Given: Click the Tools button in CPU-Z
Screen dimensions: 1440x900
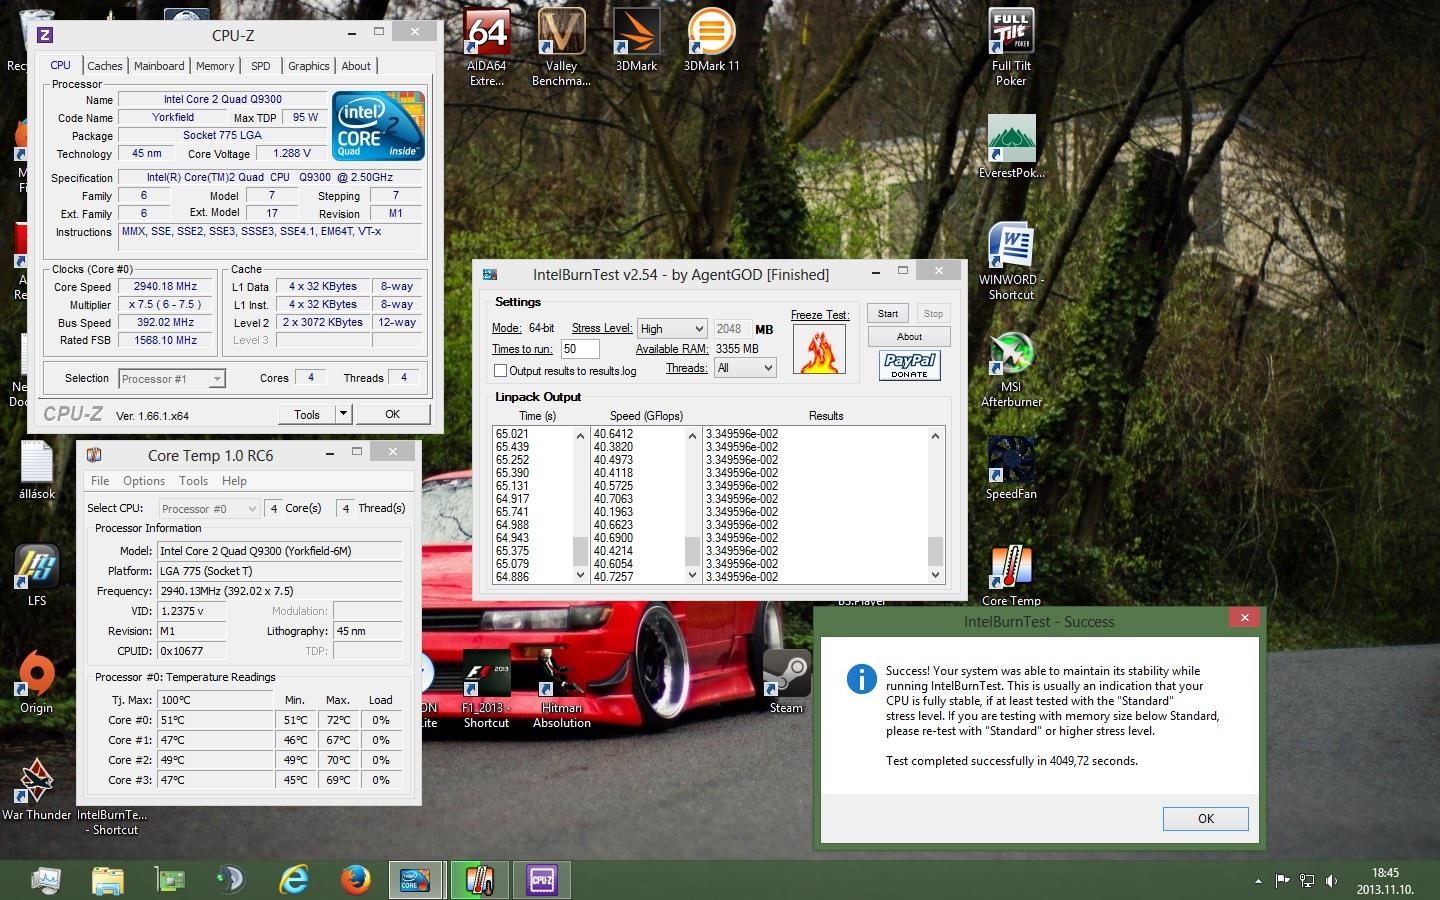Looking at the screenshot, I should (306, 414).
